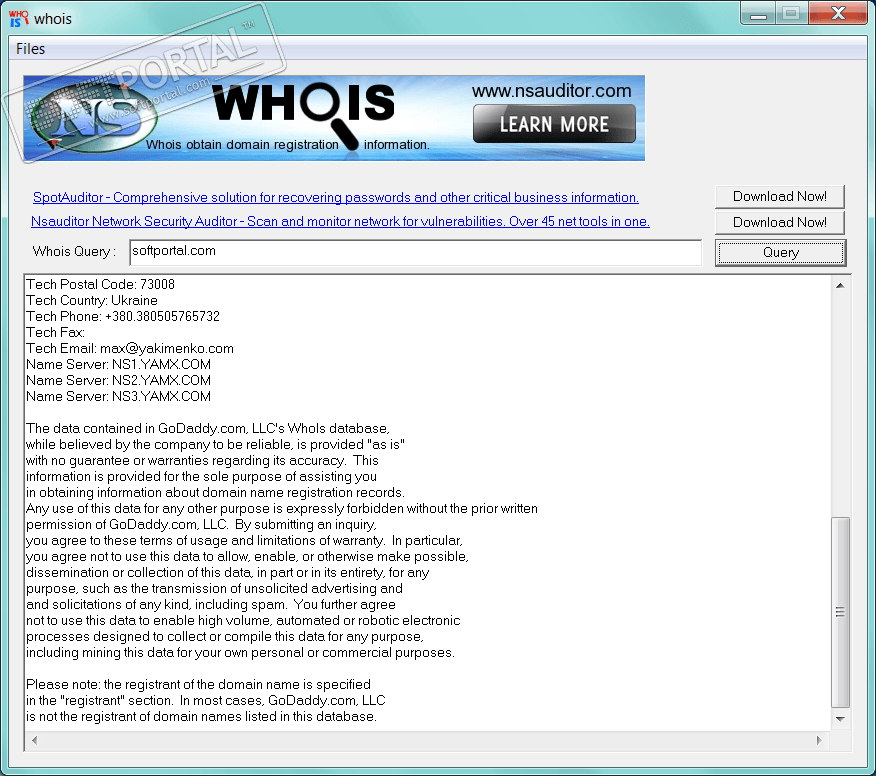Click the results scroll up arrow

coord(840,285)
